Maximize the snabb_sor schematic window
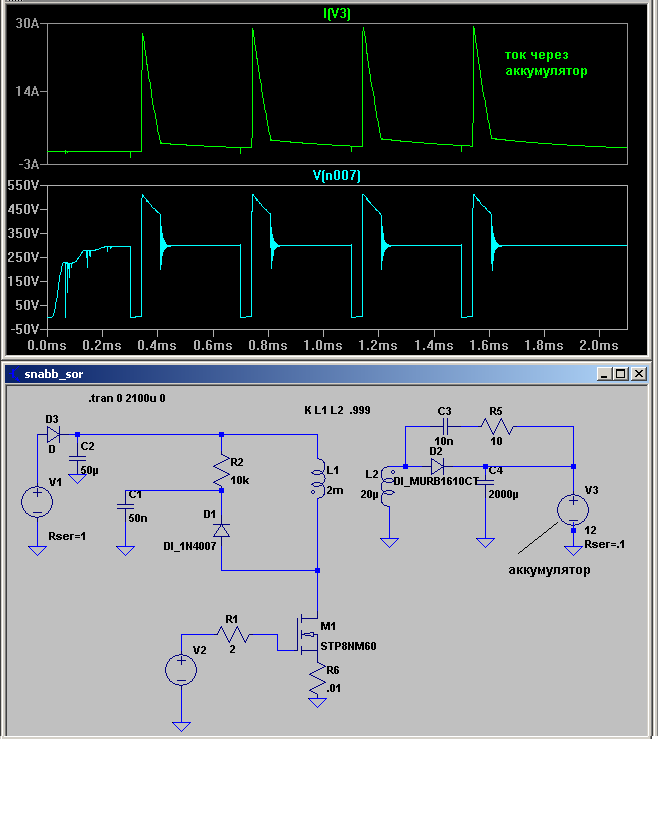The height and width of the screenshot is (820, 658). pos(621,374)
